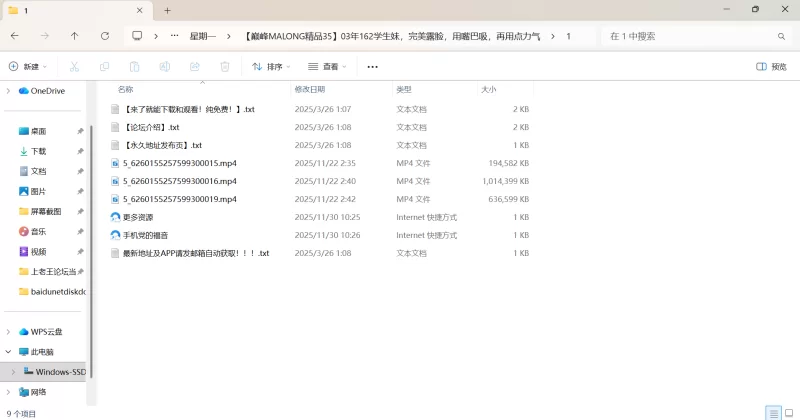
Task: Click the Paste clipboard icon
Action: [134, 66]
